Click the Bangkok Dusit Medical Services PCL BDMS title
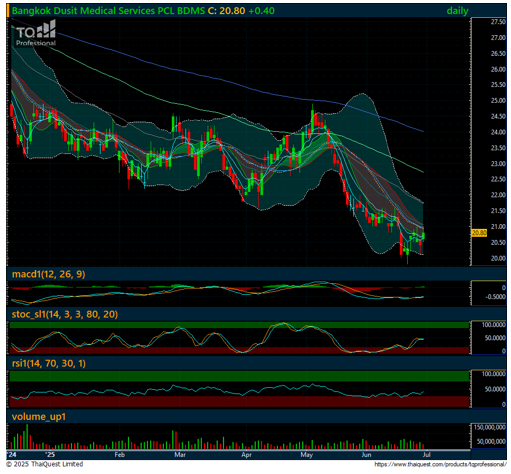511x474 pixels. click(108, 11)
